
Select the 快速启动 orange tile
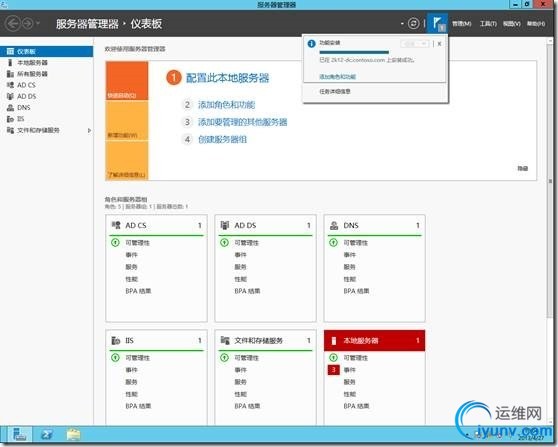click(127, 80)
